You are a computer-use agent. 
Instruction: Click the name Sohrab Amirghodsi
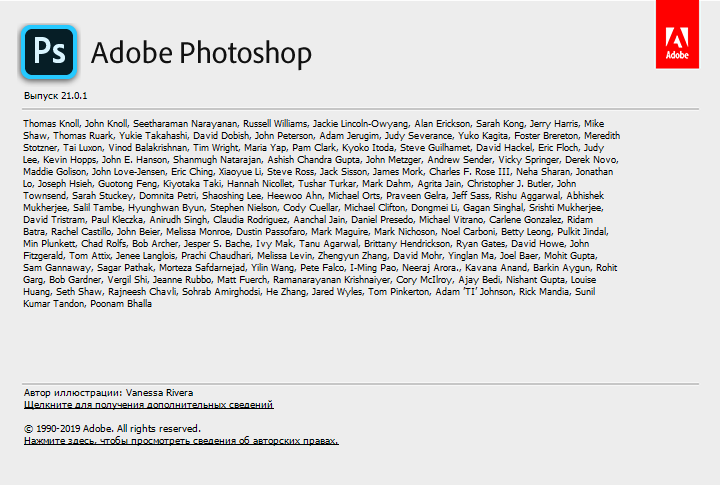221,292
